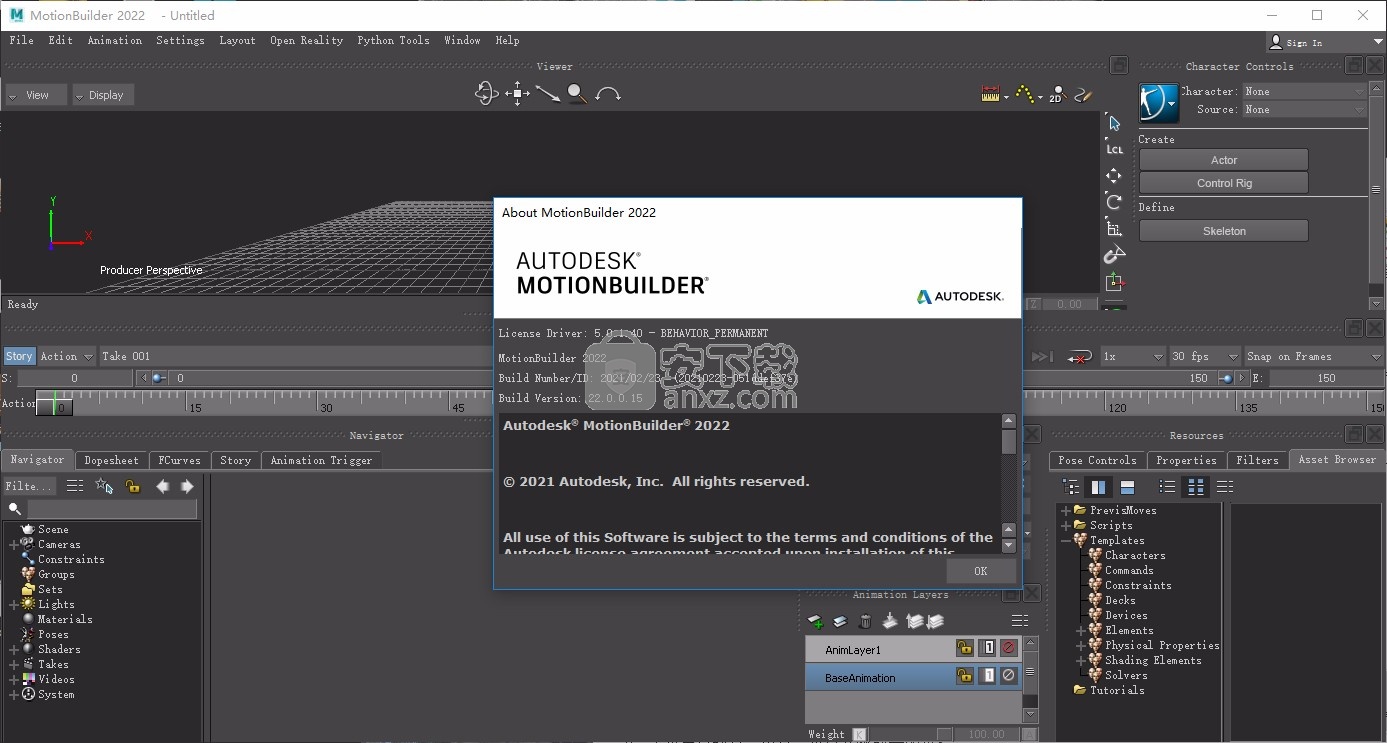This screenshot has height=743, width=1387.
Task: Open the 1x playback speed dropdown
Action: 1132,356
